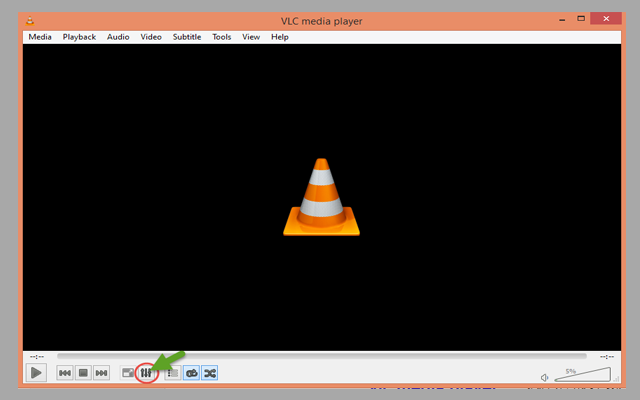Click the Stop playback button
The width and height of the screenshot is (640, 400).
[x=83, y=373]
